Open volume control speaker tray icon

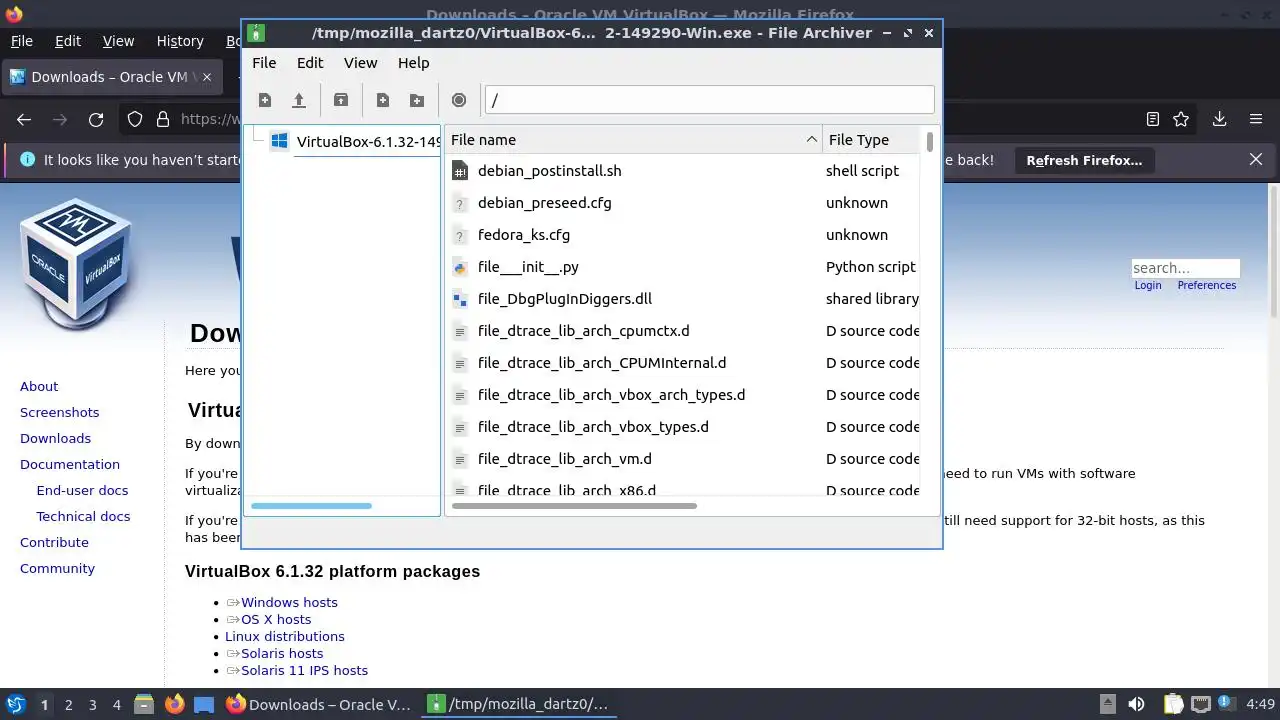click(x=1136, y=704)
